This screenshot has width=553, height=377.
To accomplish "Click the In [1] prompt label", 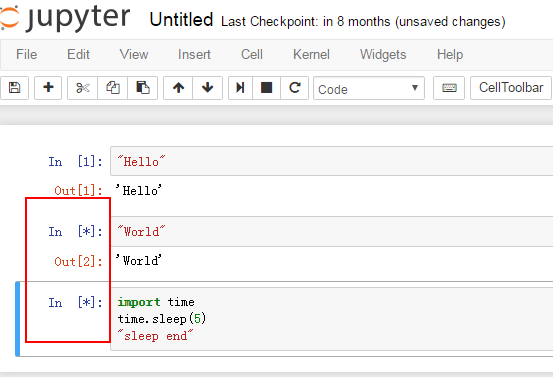I will pos(75,162).
